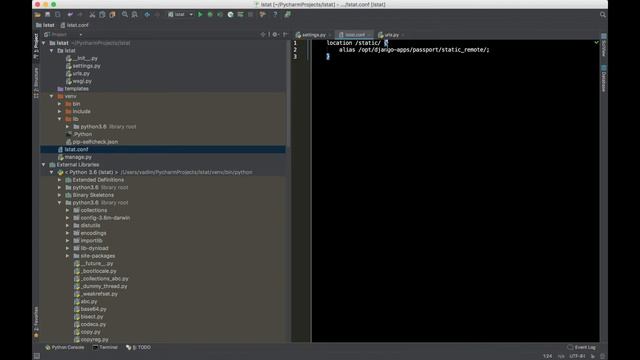Click Search Everywhere magnifier at top right

[602, 14]
